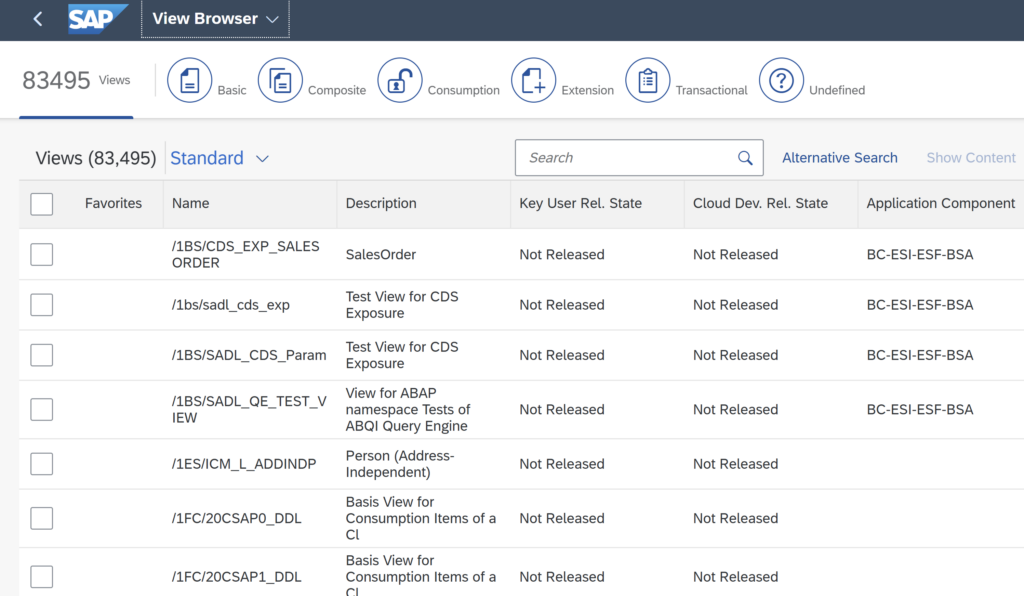The height and width of the screenshot is (596, 1024).
Task: Open view /1FC/20CSAP1_DDL
Action: point(236,577)
